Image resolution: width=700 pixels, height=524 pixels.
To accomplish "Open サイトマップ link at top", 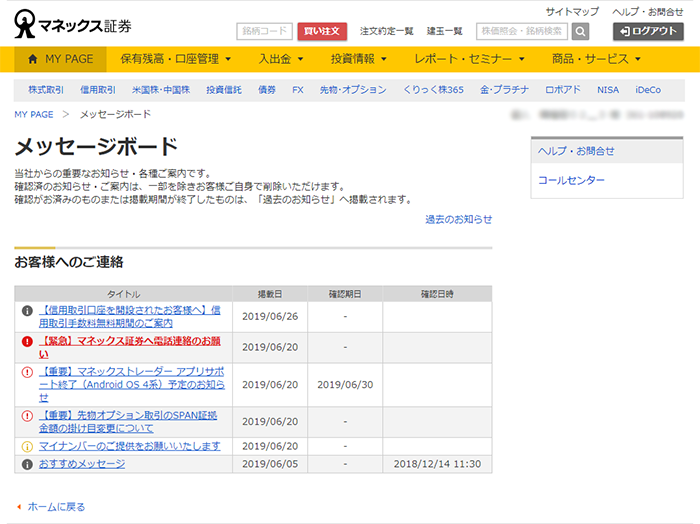I will [x=572, y=12].
